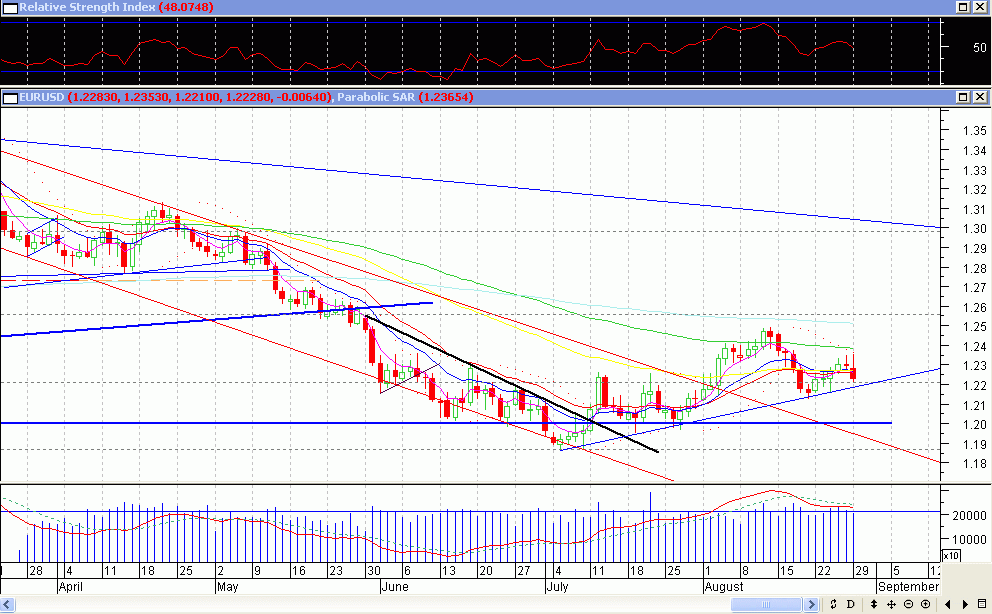Screen dimensions: 992x614
Task: Toggle vertical scale with up-down arrow icon
Action: coord(874,605)
